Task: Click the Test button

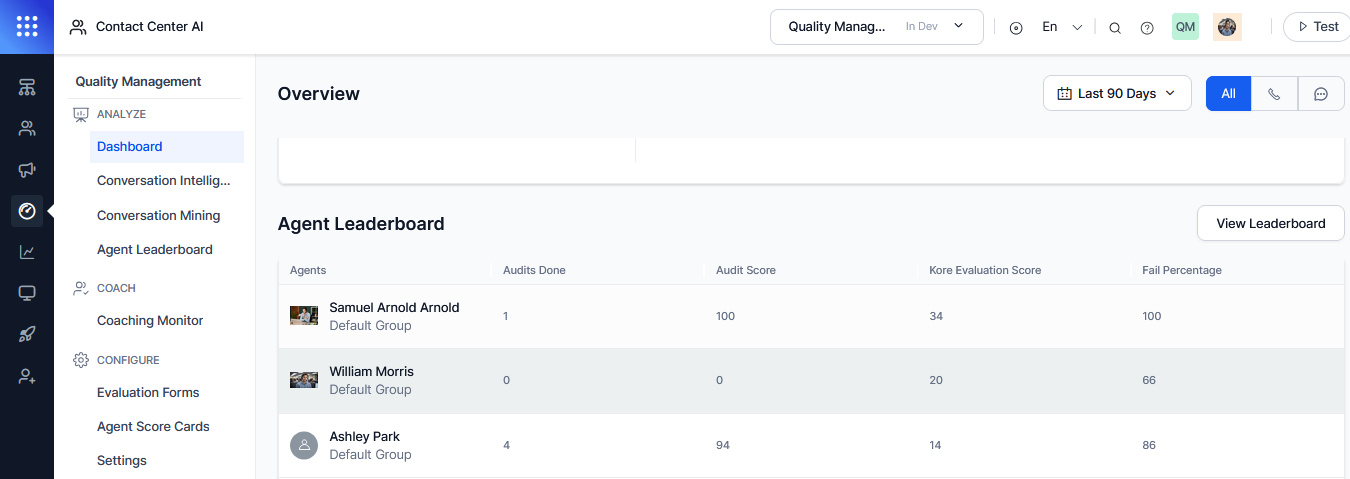Action: (1317, 27)
